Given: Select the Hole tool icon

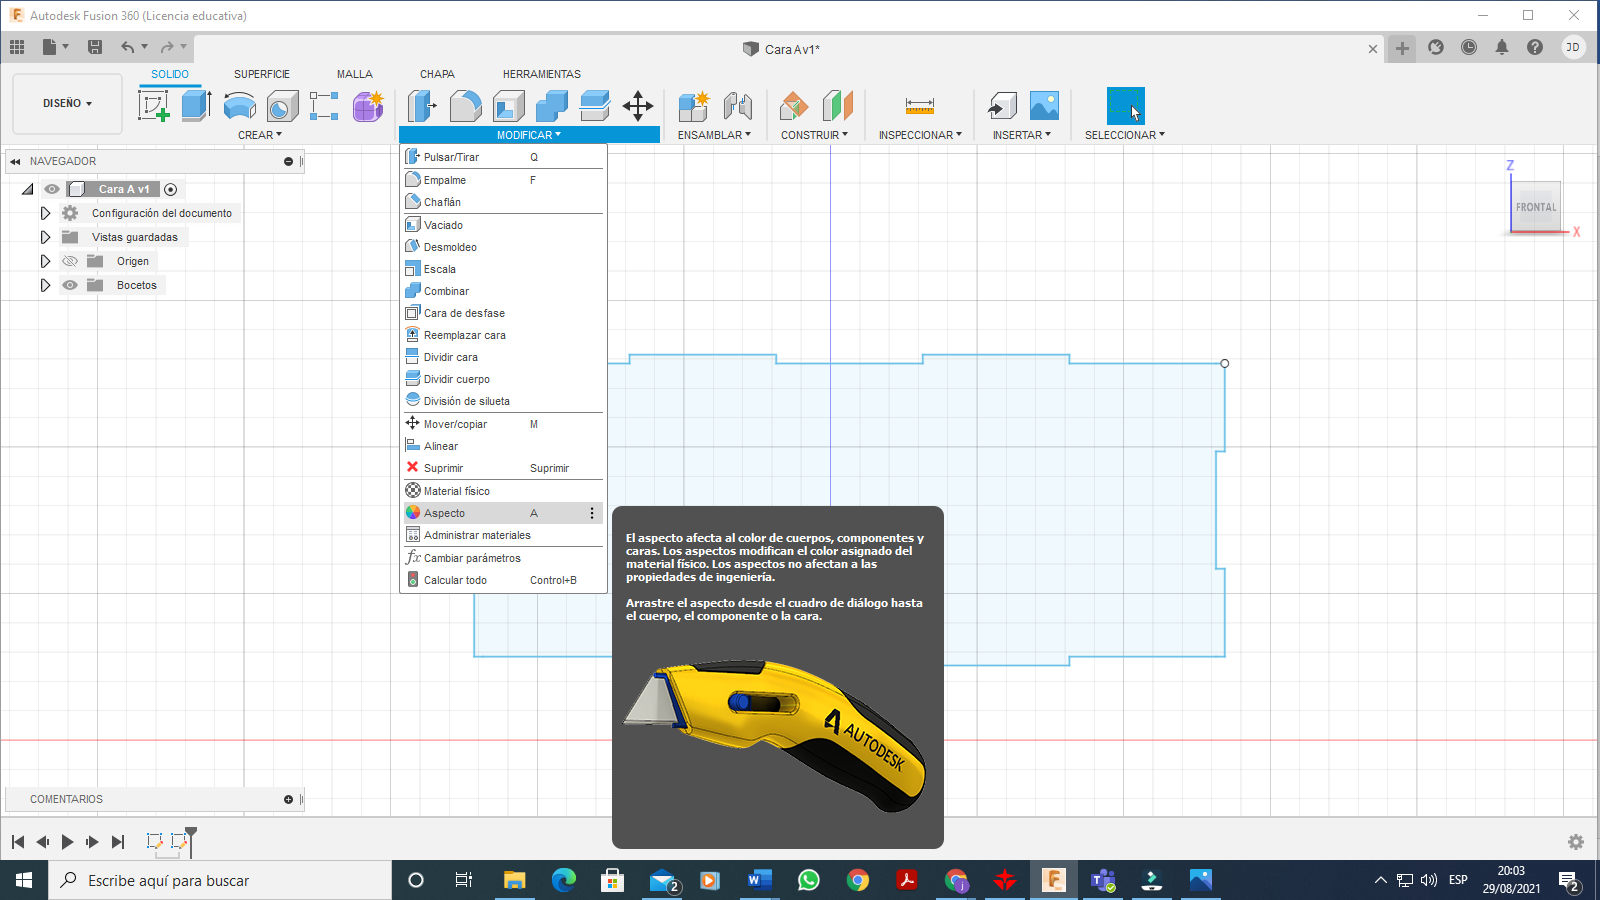Looking at the screenshot, I should [x=282, y=105].
